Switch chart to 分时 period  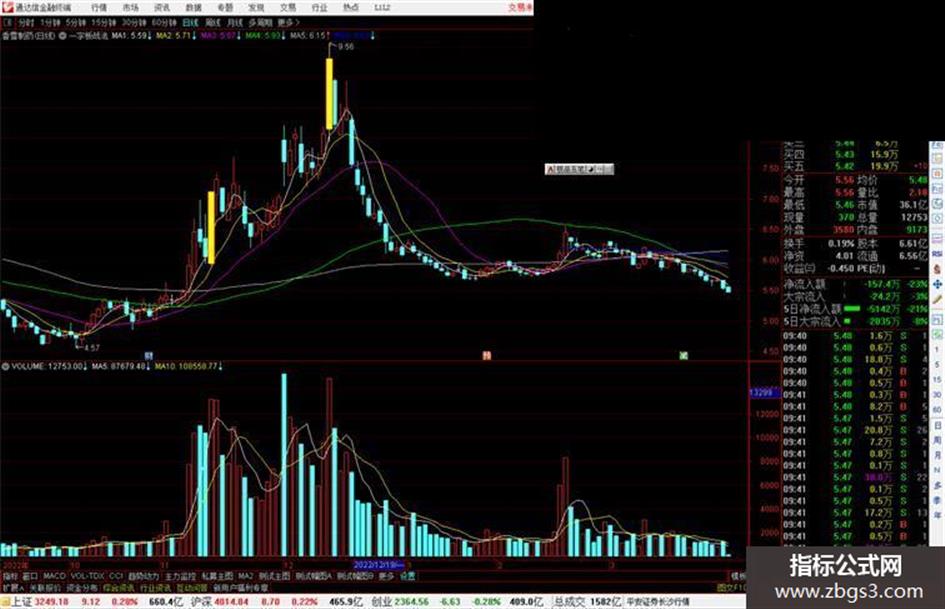[25, 22]
